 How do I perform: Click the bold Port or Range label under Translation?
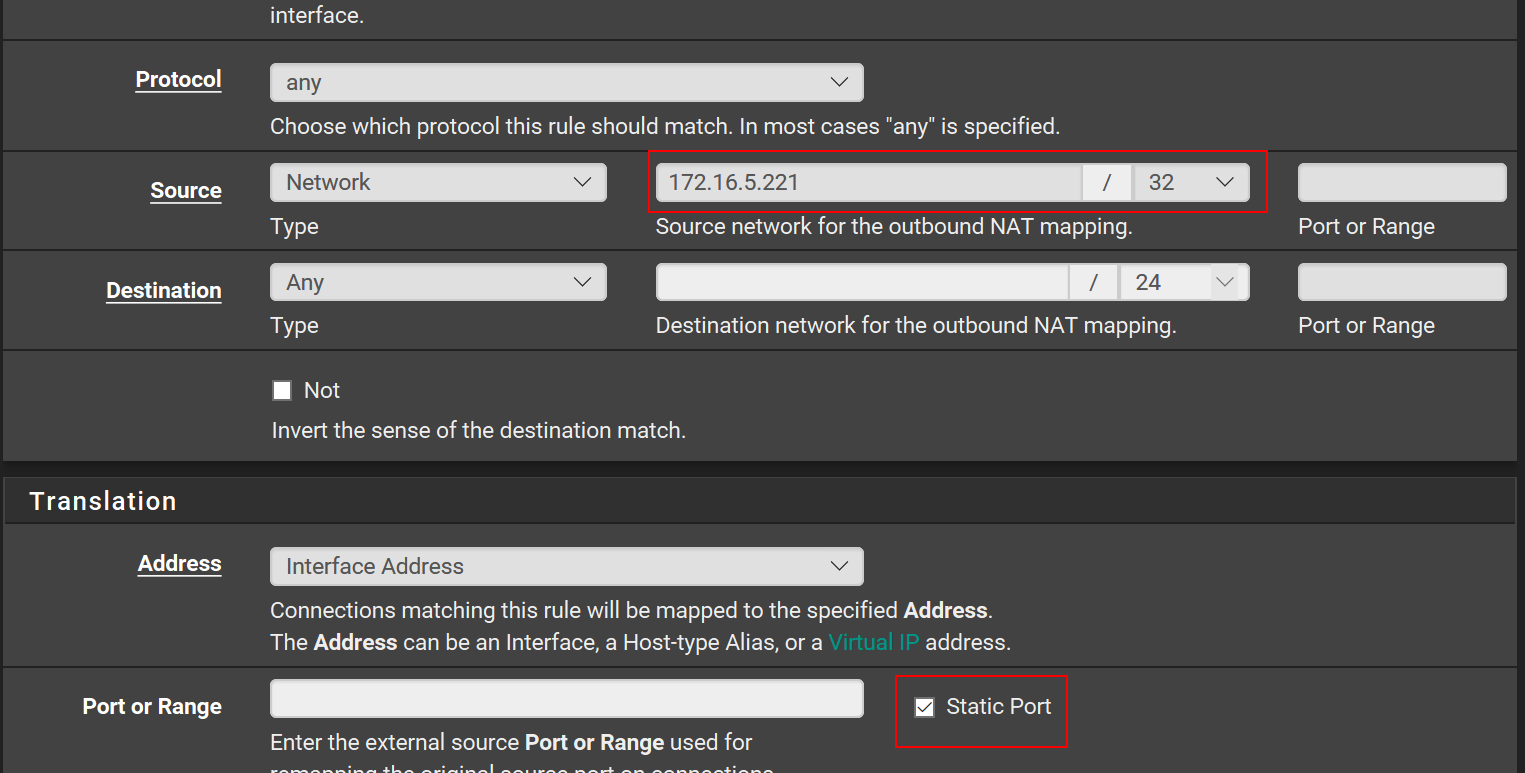point(152,707)
